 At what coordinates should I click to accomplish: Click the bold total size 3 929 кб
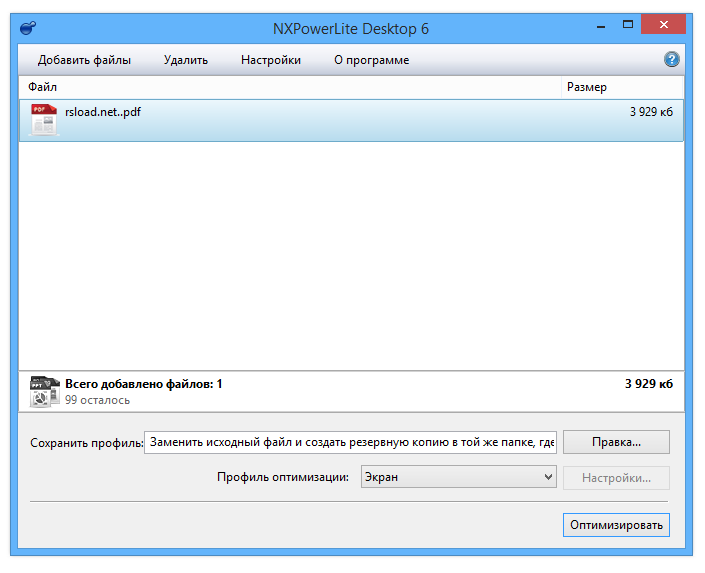pos(648,384)
